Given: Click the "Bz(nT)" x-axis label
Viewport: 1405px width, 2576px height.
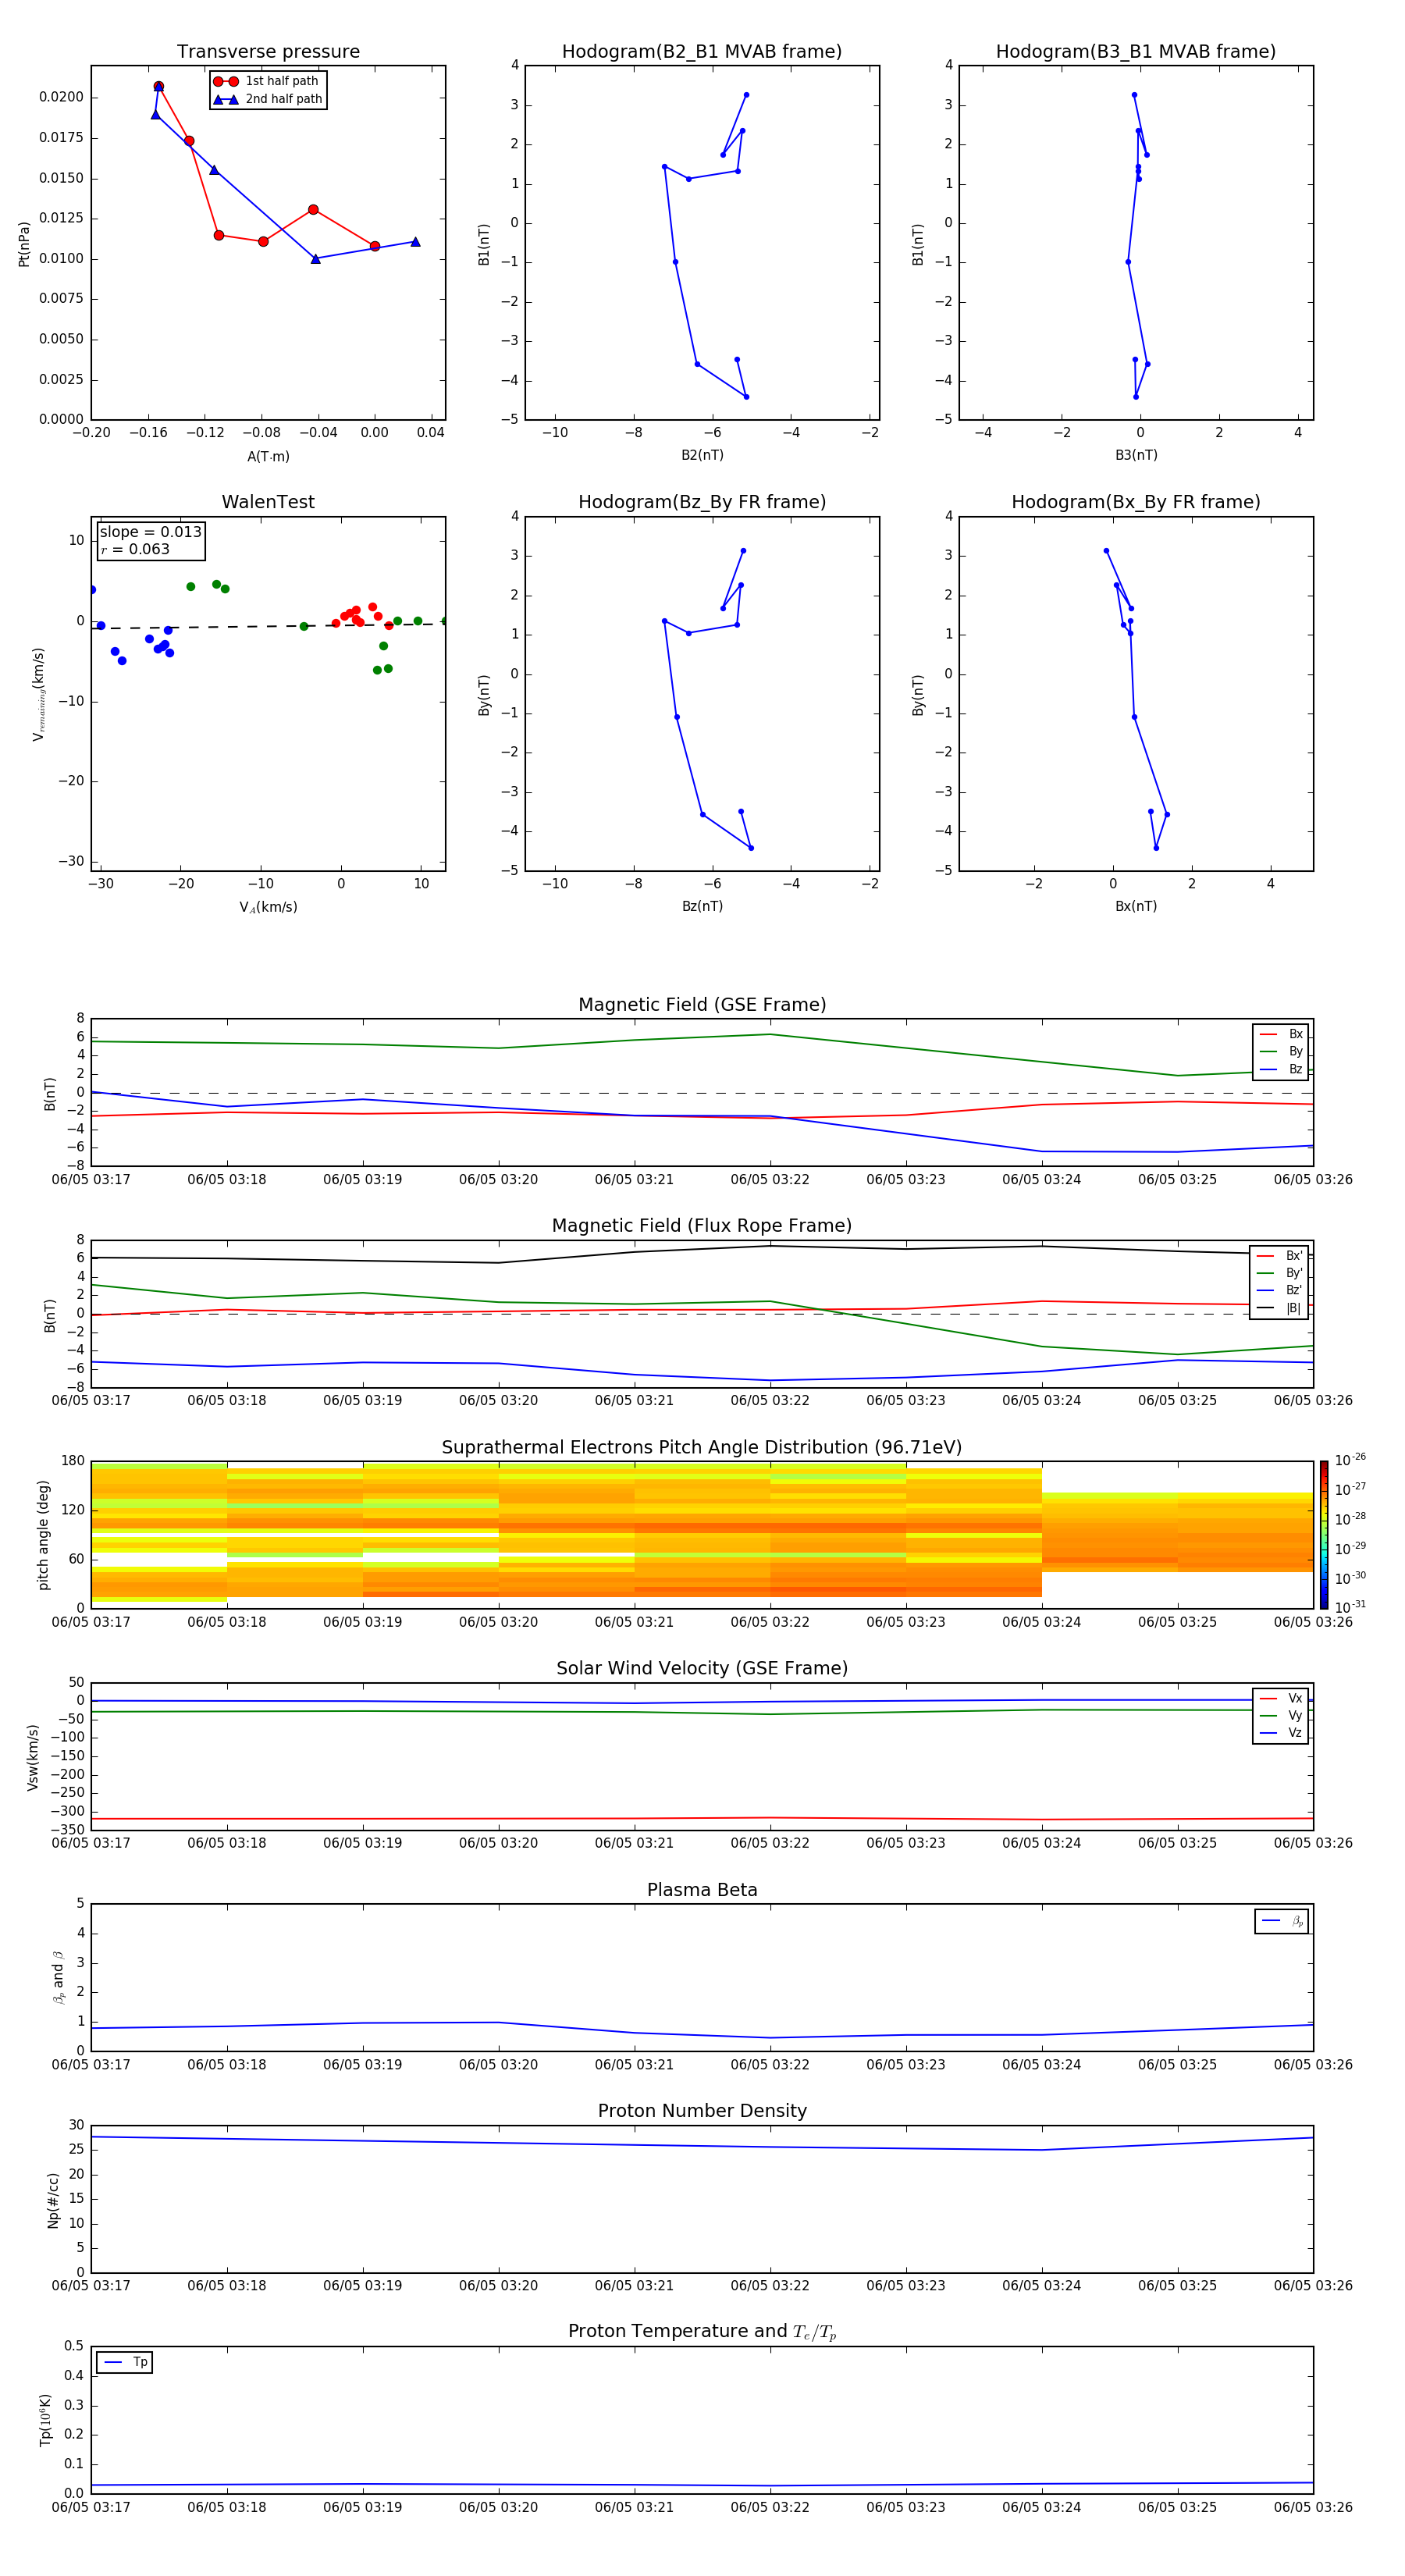Looking at the screenshot, I should 702,906.
